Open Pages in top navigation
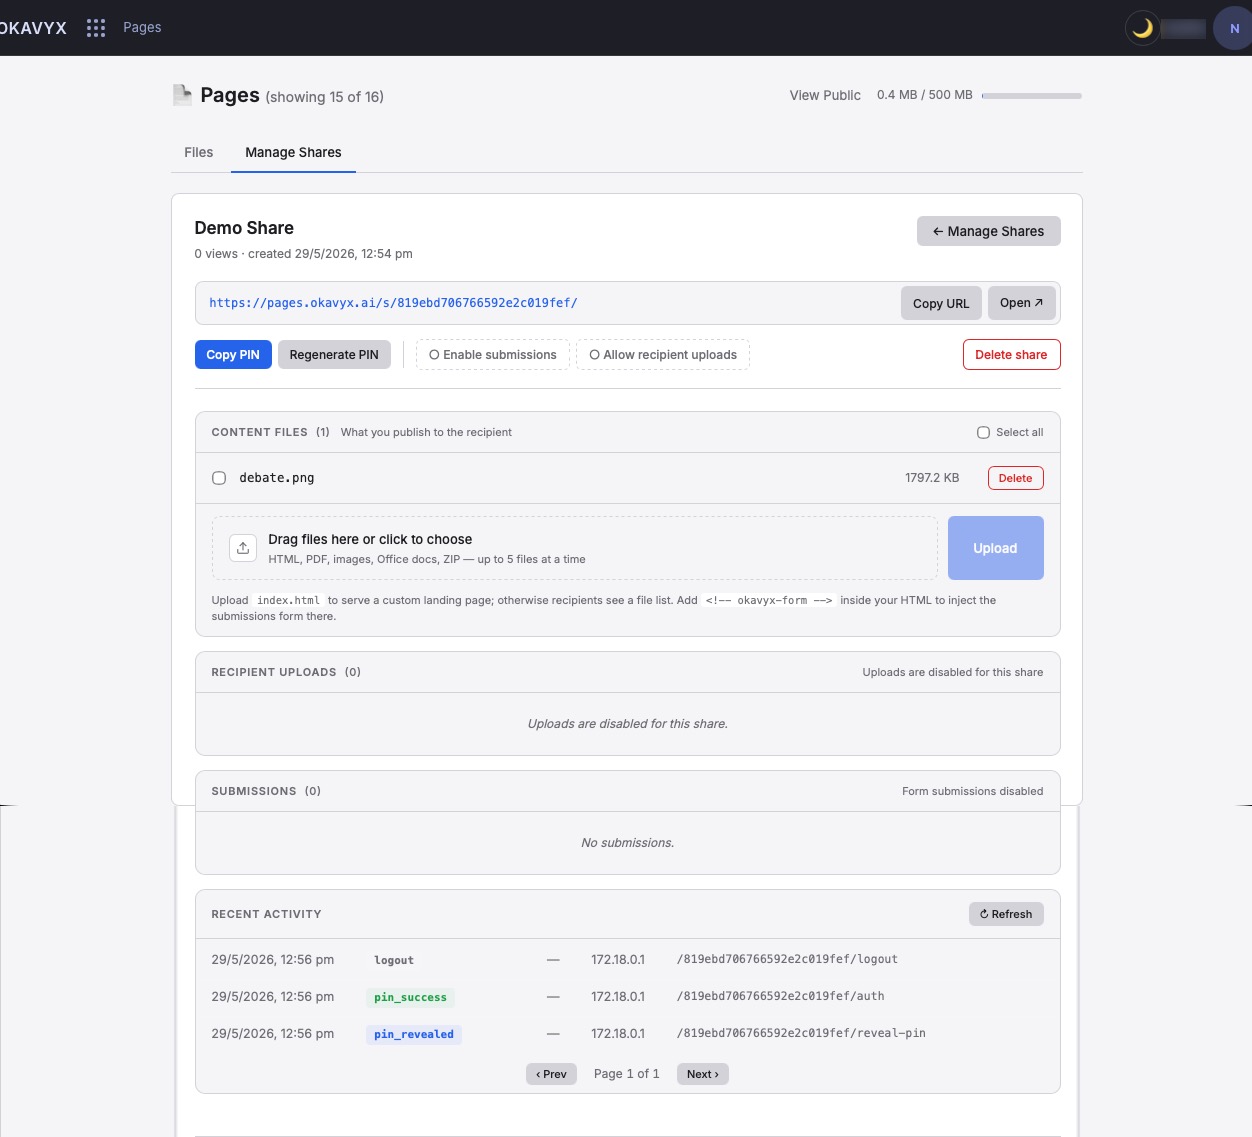 142,27
